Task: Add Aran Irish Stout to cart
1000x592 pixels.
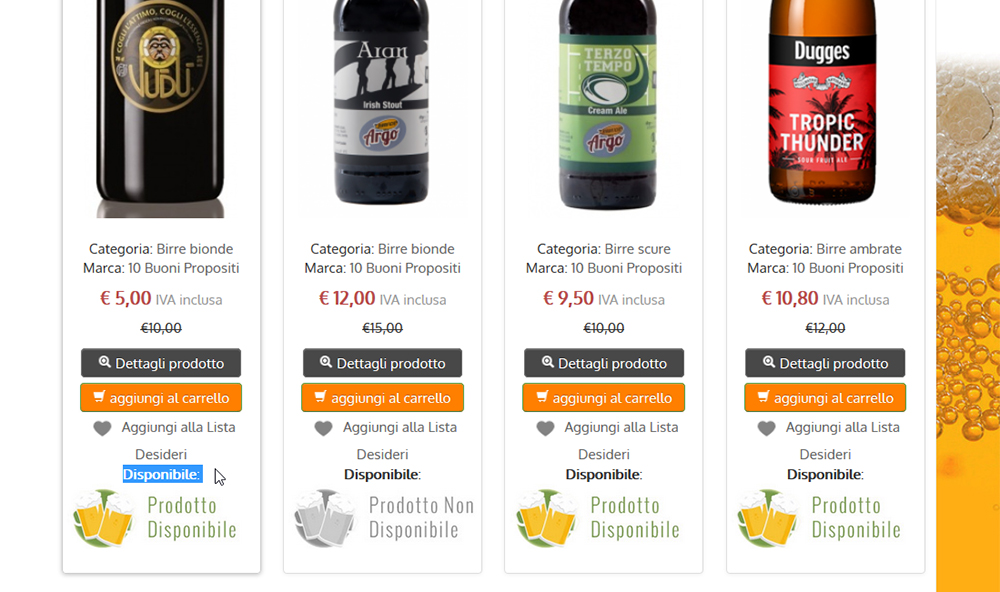Action: [x=382, y=397]
